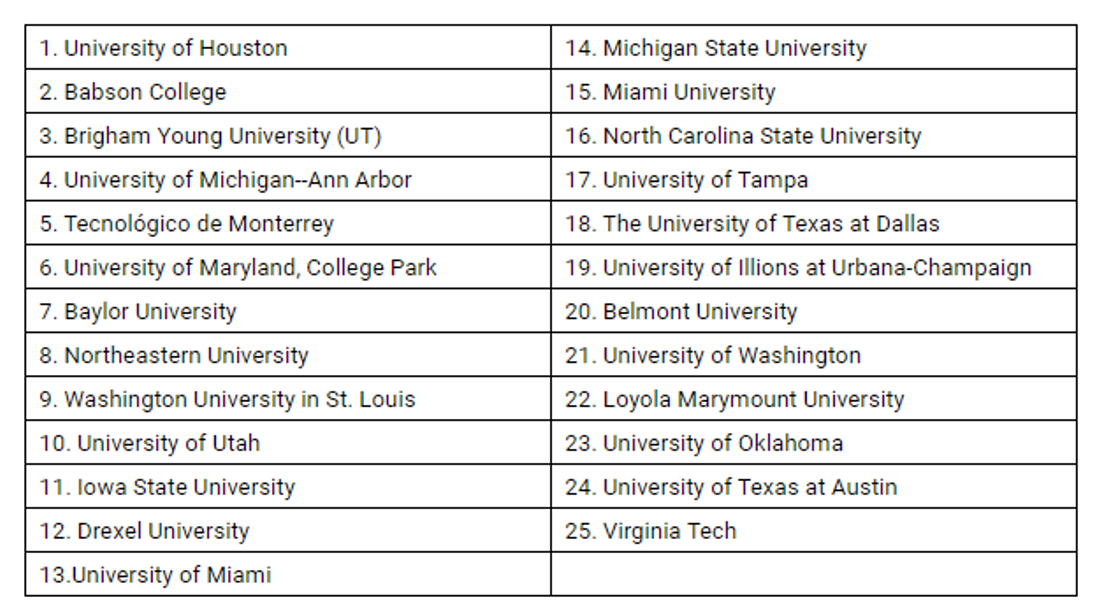
Task: Select the Drexel University cell
Action: pyautogui.click(x=144, y=532)
